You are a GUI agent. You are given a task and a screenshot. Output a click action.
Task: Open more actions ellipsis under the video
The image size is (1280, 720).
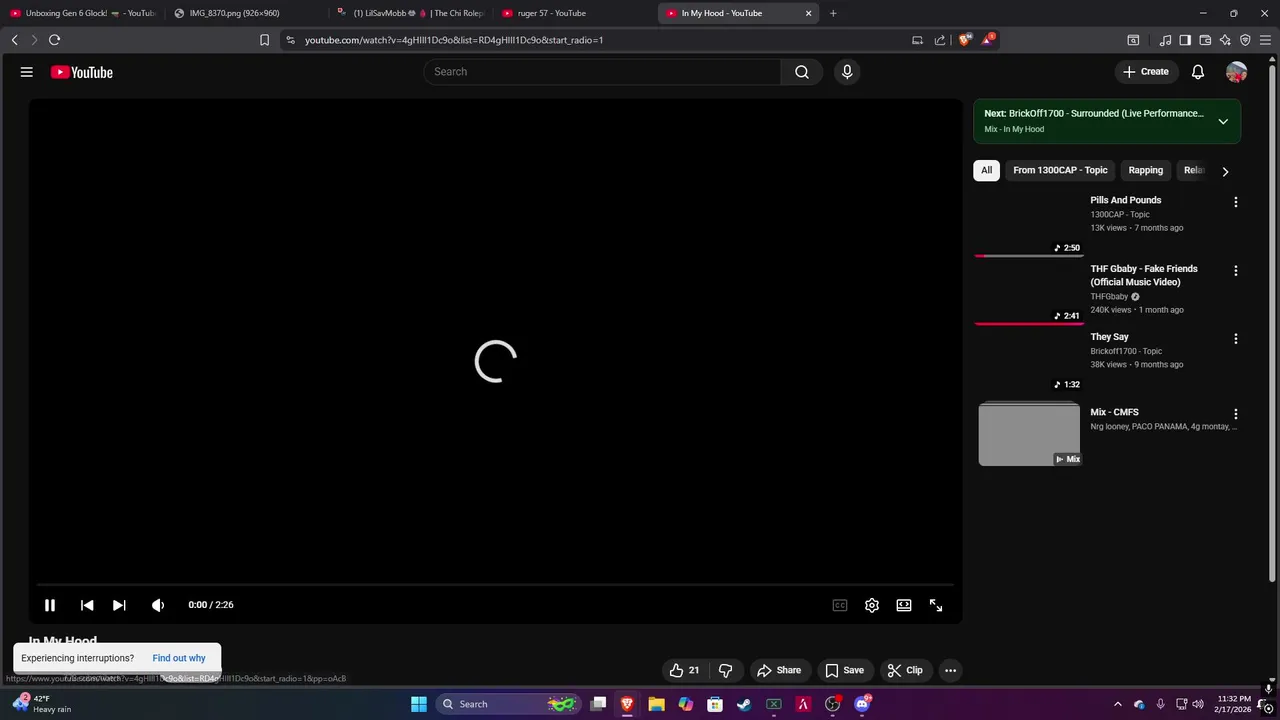[x=951, y=670]
